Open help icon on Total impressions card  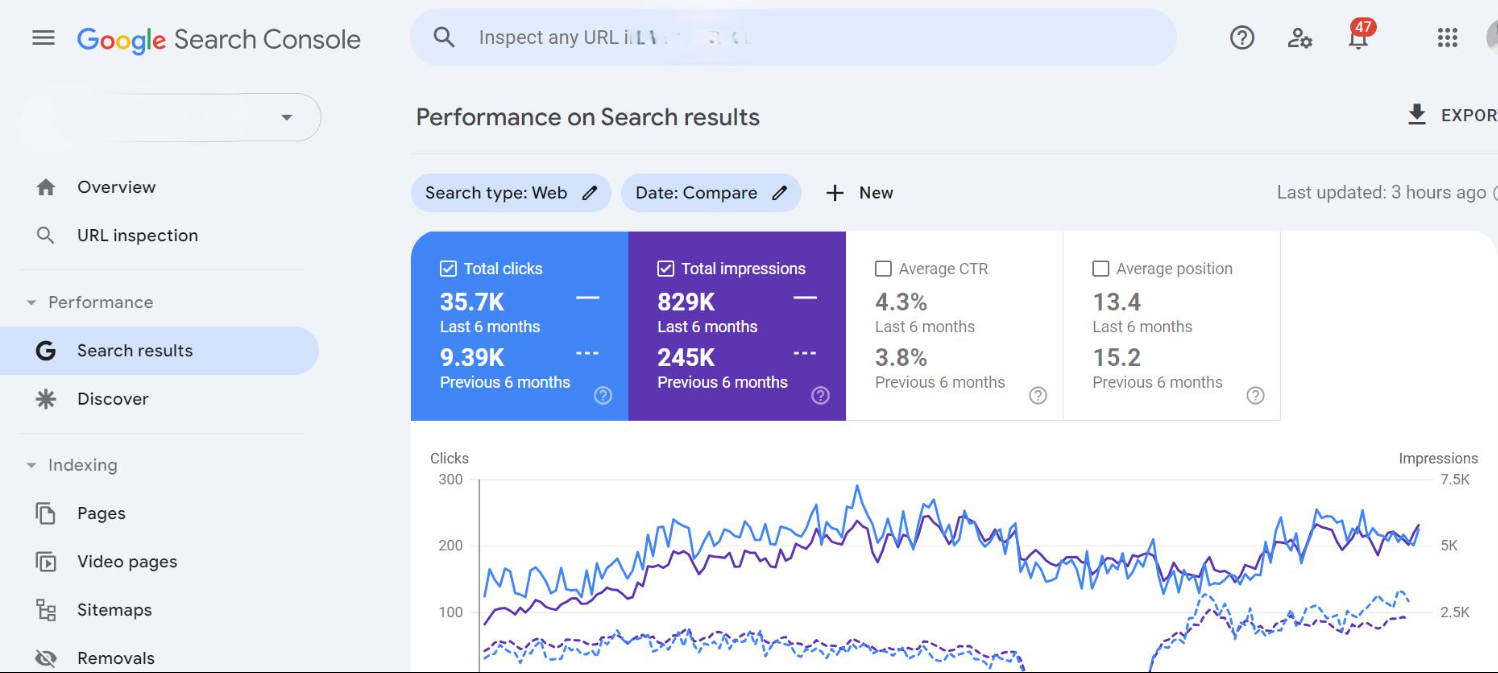(821, 395)
